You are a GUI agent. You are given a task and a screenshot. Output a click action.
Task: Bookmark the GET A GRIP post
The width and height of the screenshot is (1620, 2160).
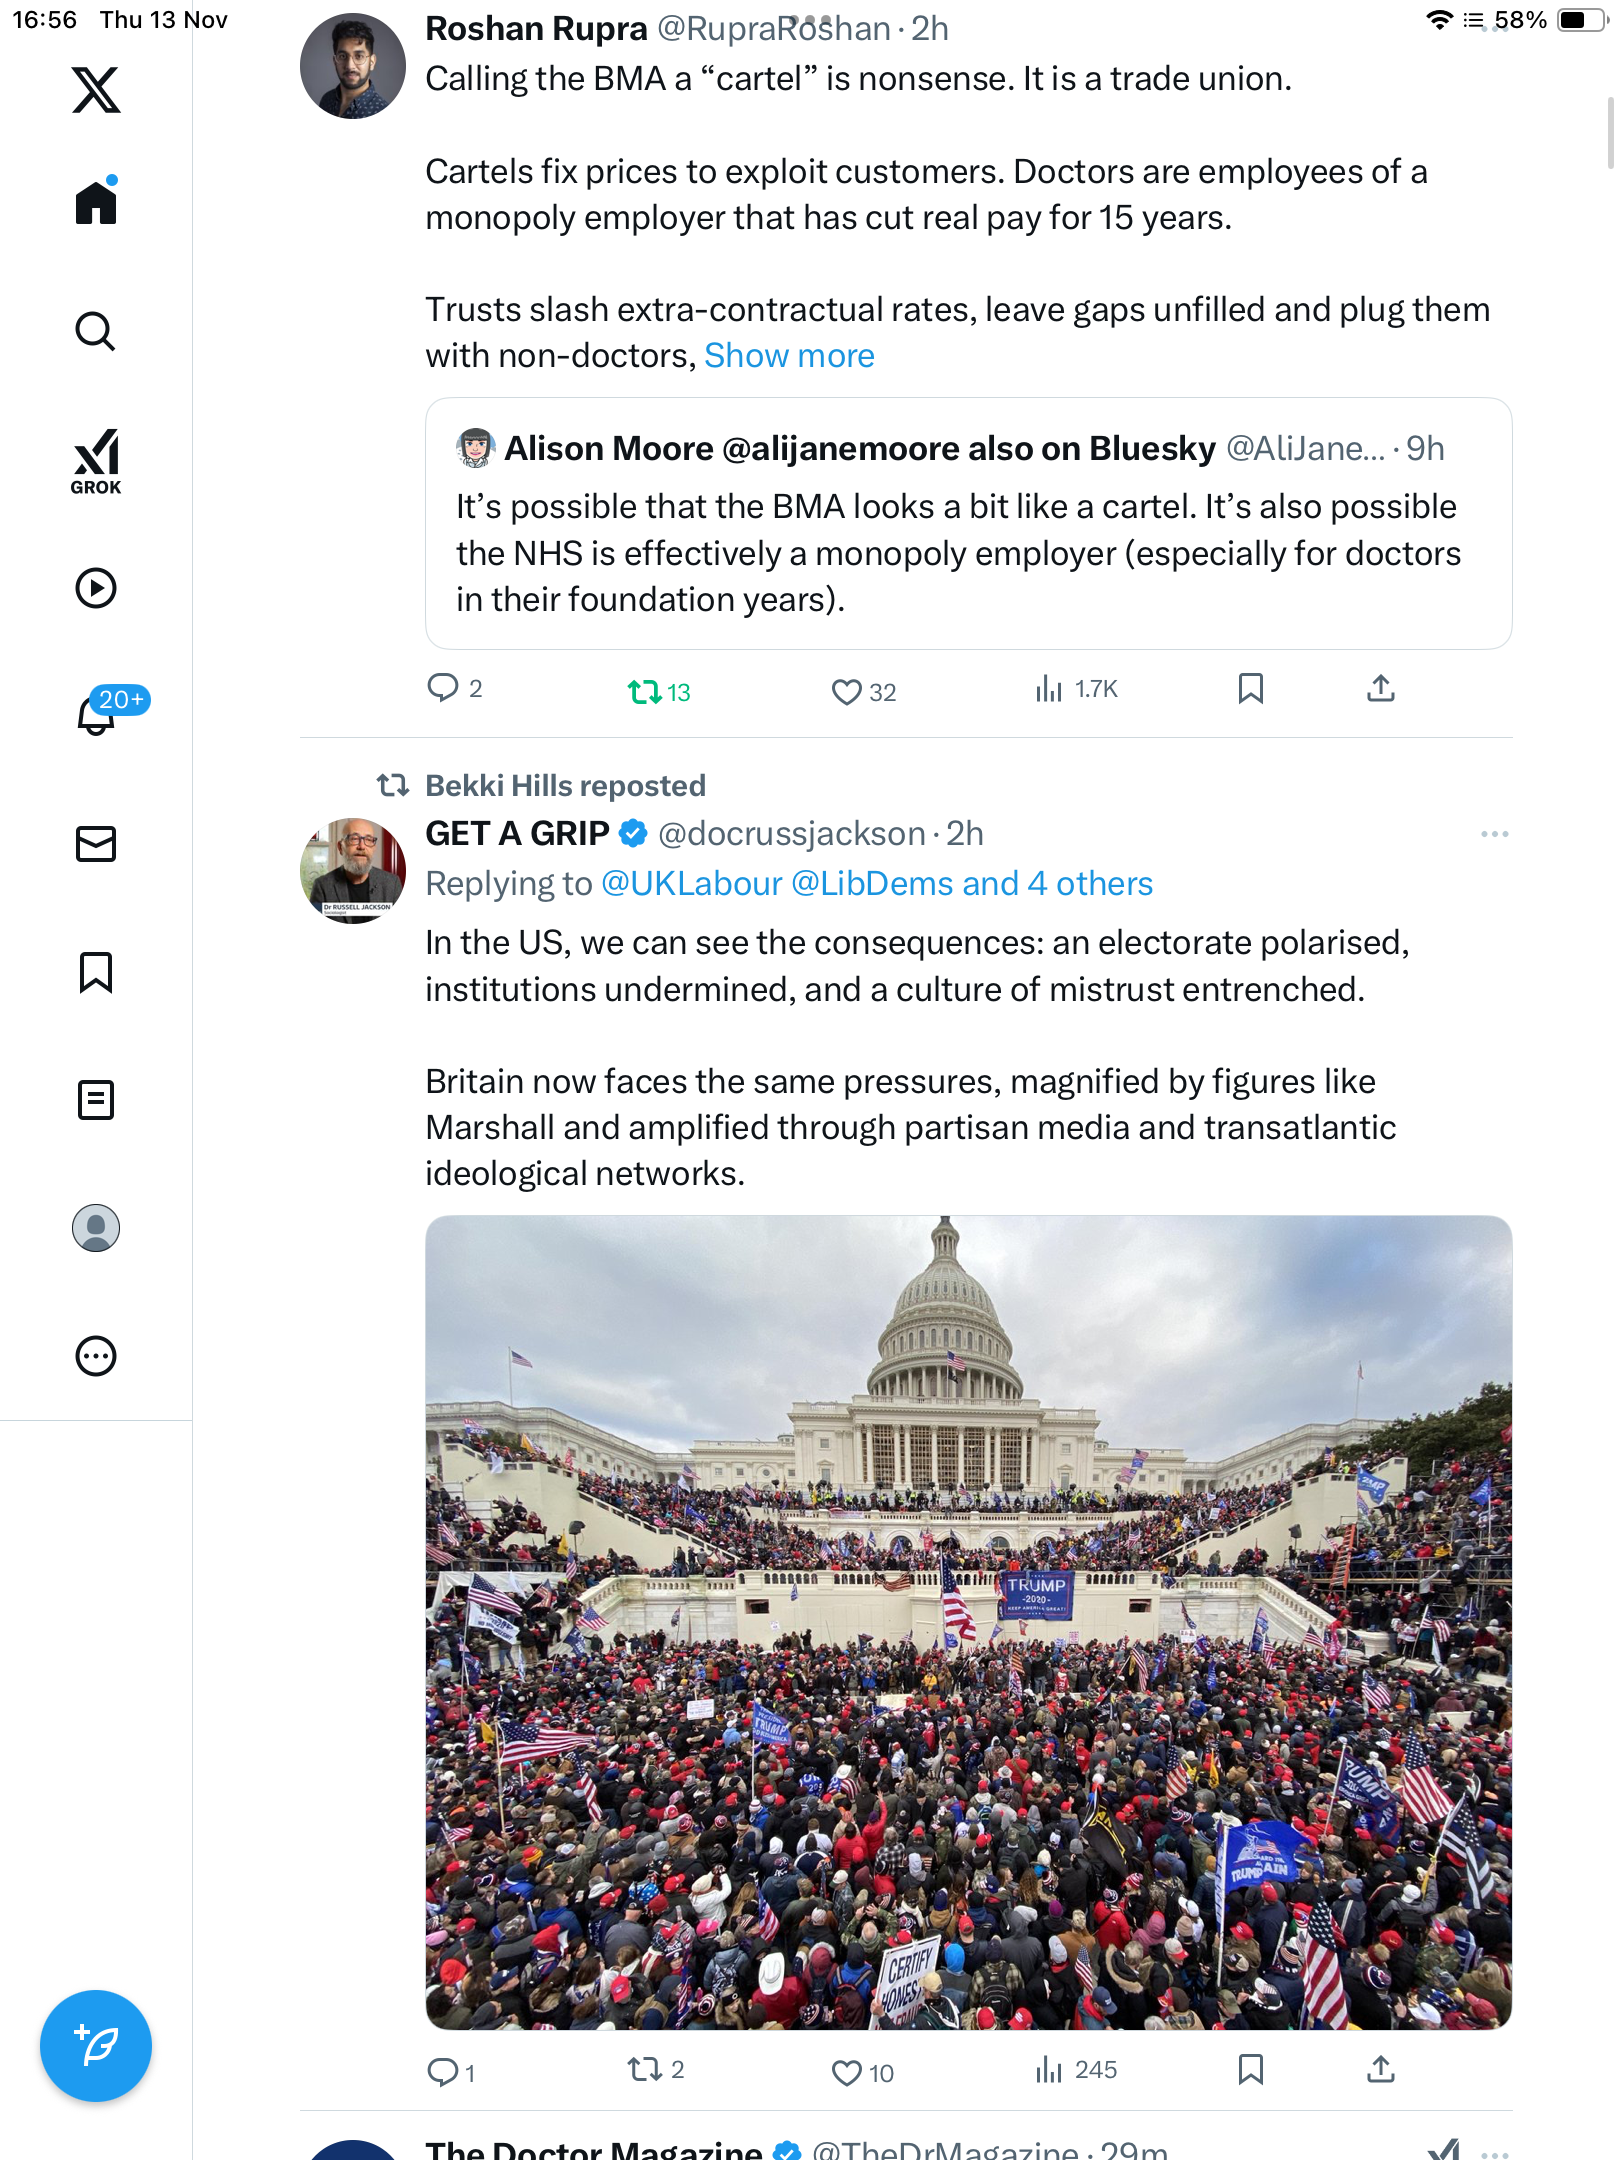(x=1250, y=2069)
